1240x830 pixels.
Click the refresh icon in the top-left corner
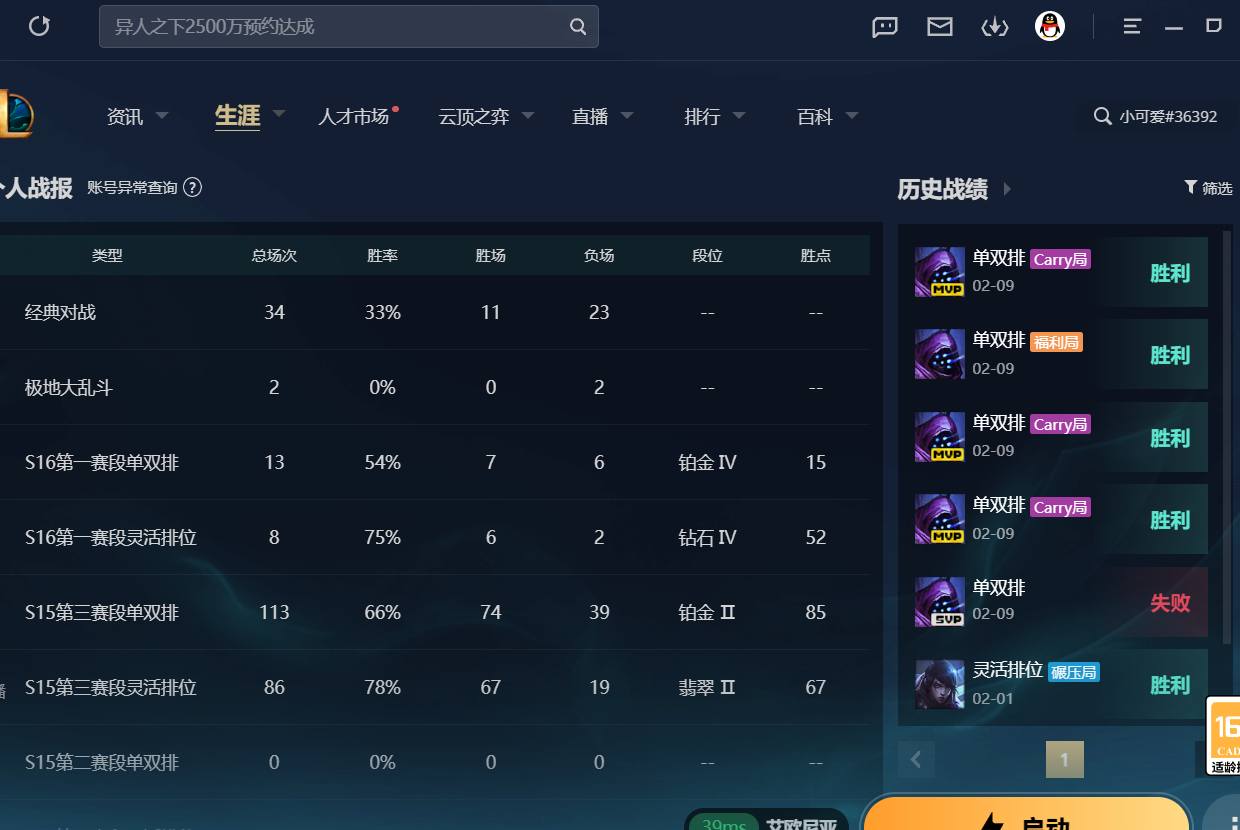(x=39, y=26)
